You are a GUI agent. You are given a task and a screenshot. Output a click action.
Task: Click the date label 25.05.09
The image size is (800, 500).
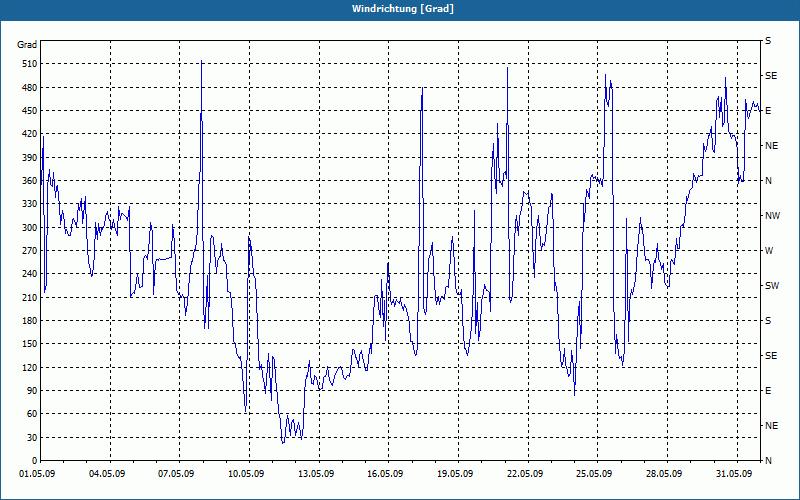(x=594, y=474)
